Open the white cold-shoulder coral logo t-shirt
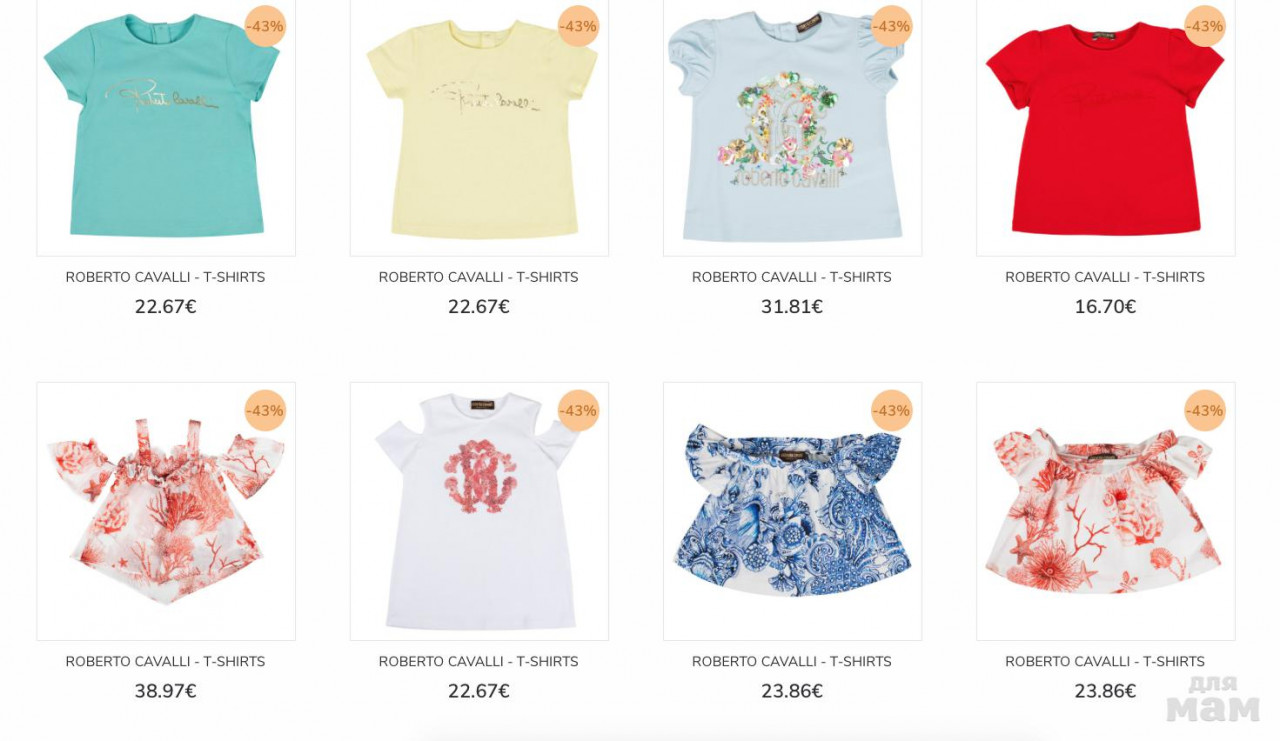The width and height of the screenshot is (1280, 741). pos(479,511)
